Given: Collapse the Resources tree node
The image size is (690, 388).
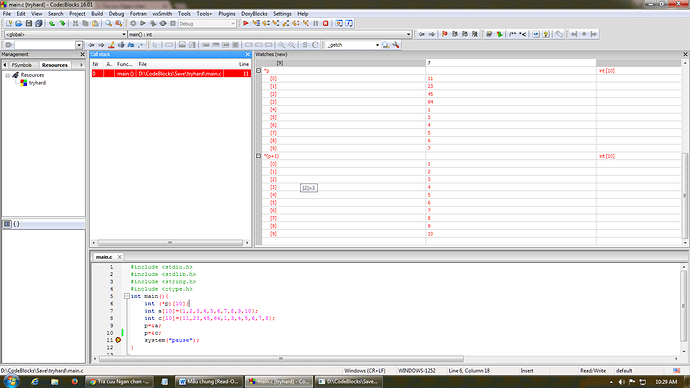Looking at the screenshot, I should pyautogui.click(x=7, y=75).
